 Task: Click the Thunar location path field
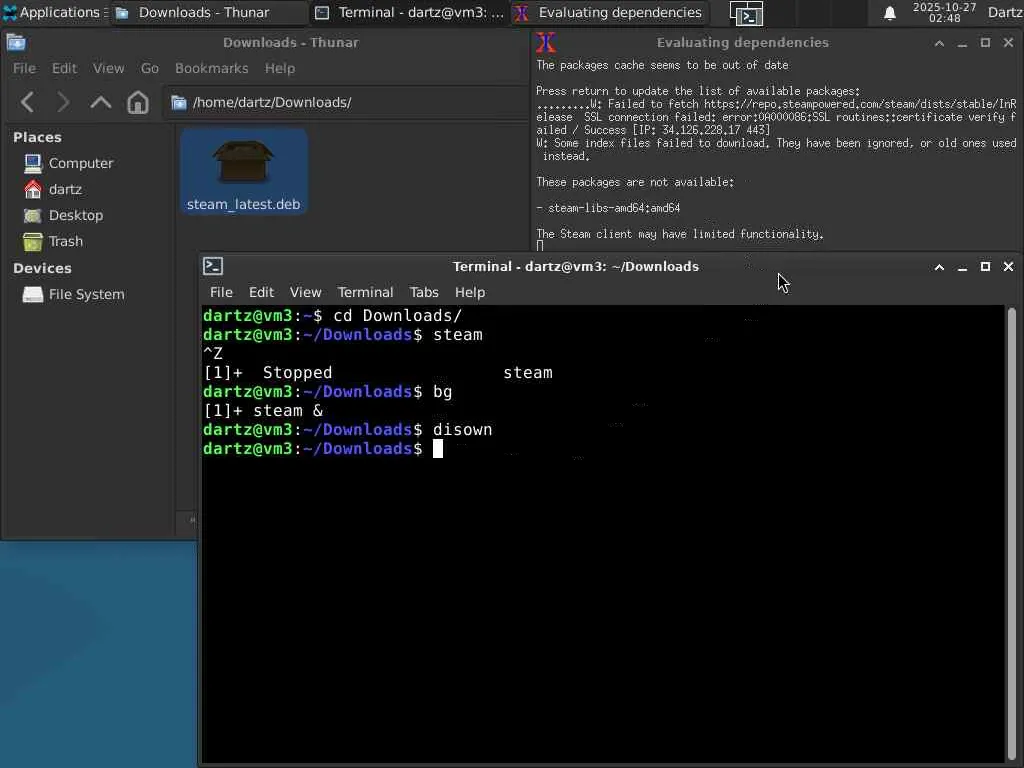click(x=346, y=103)
